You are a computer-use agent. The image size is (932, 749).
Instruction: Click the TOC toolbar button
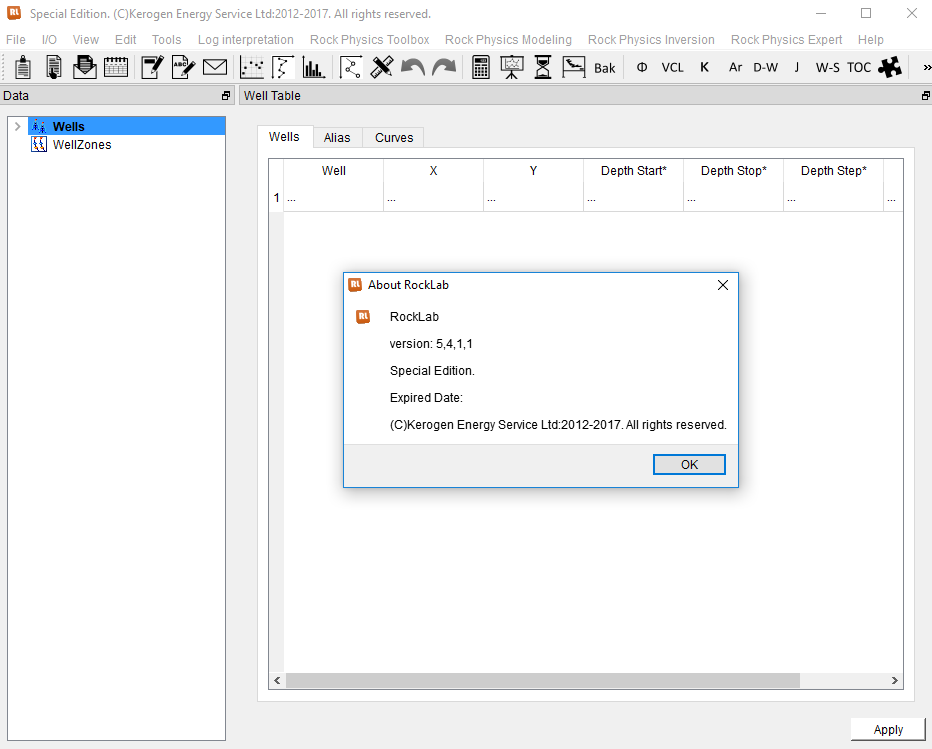[859, 67]
